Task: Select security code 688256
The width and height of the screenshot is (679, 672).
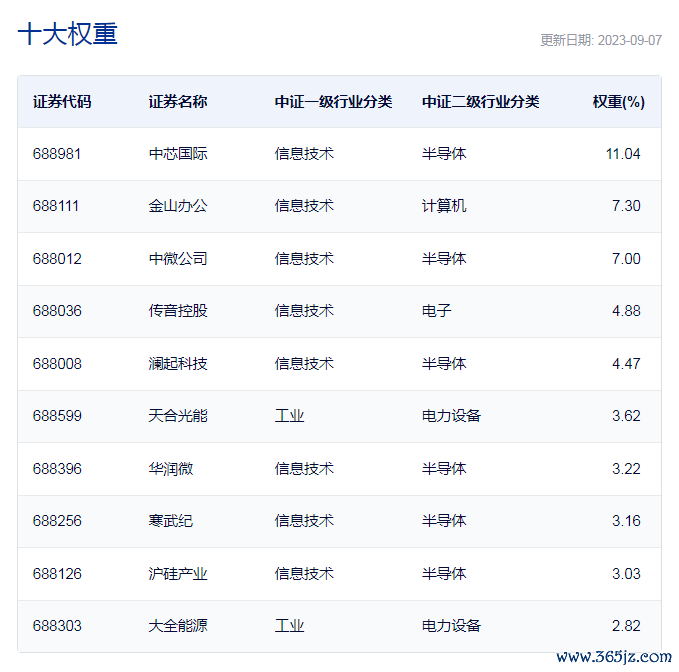Action: click(57, 521)
